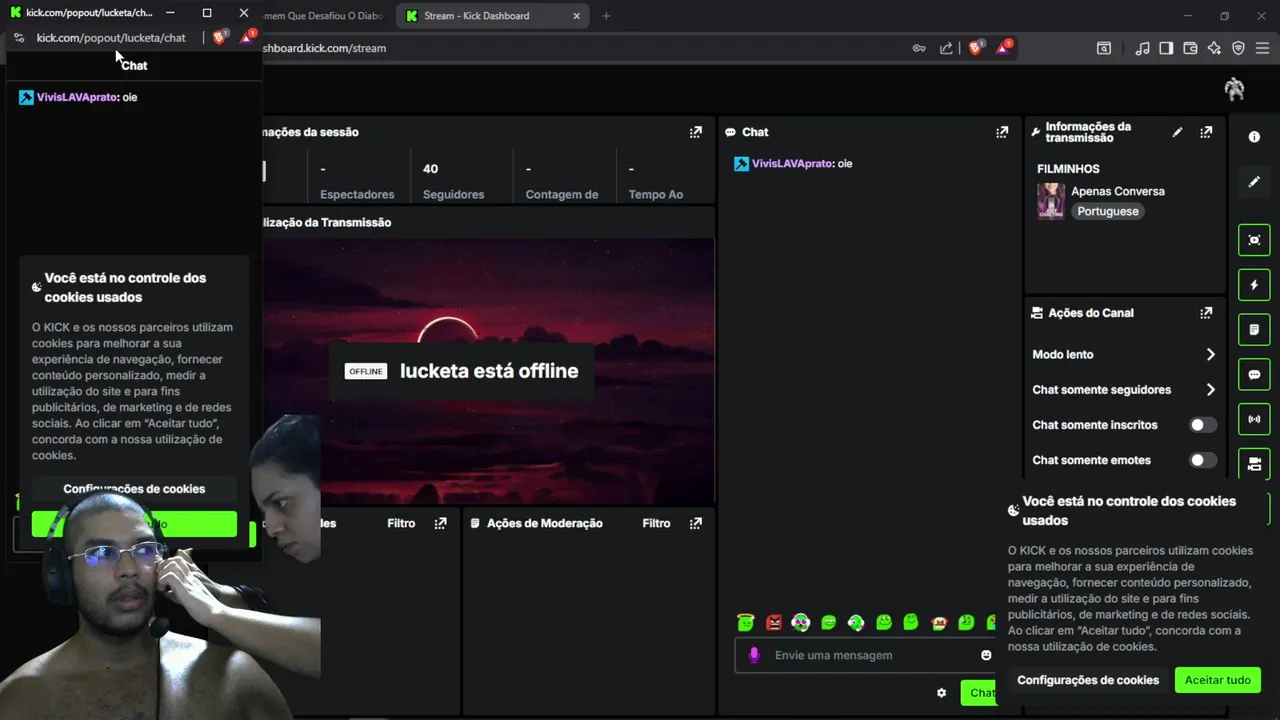Open the Filtro dropdown in Ações de Moderação
Image resolution: width=1280 pixels, height=720 pixels.
coord(656,523)
